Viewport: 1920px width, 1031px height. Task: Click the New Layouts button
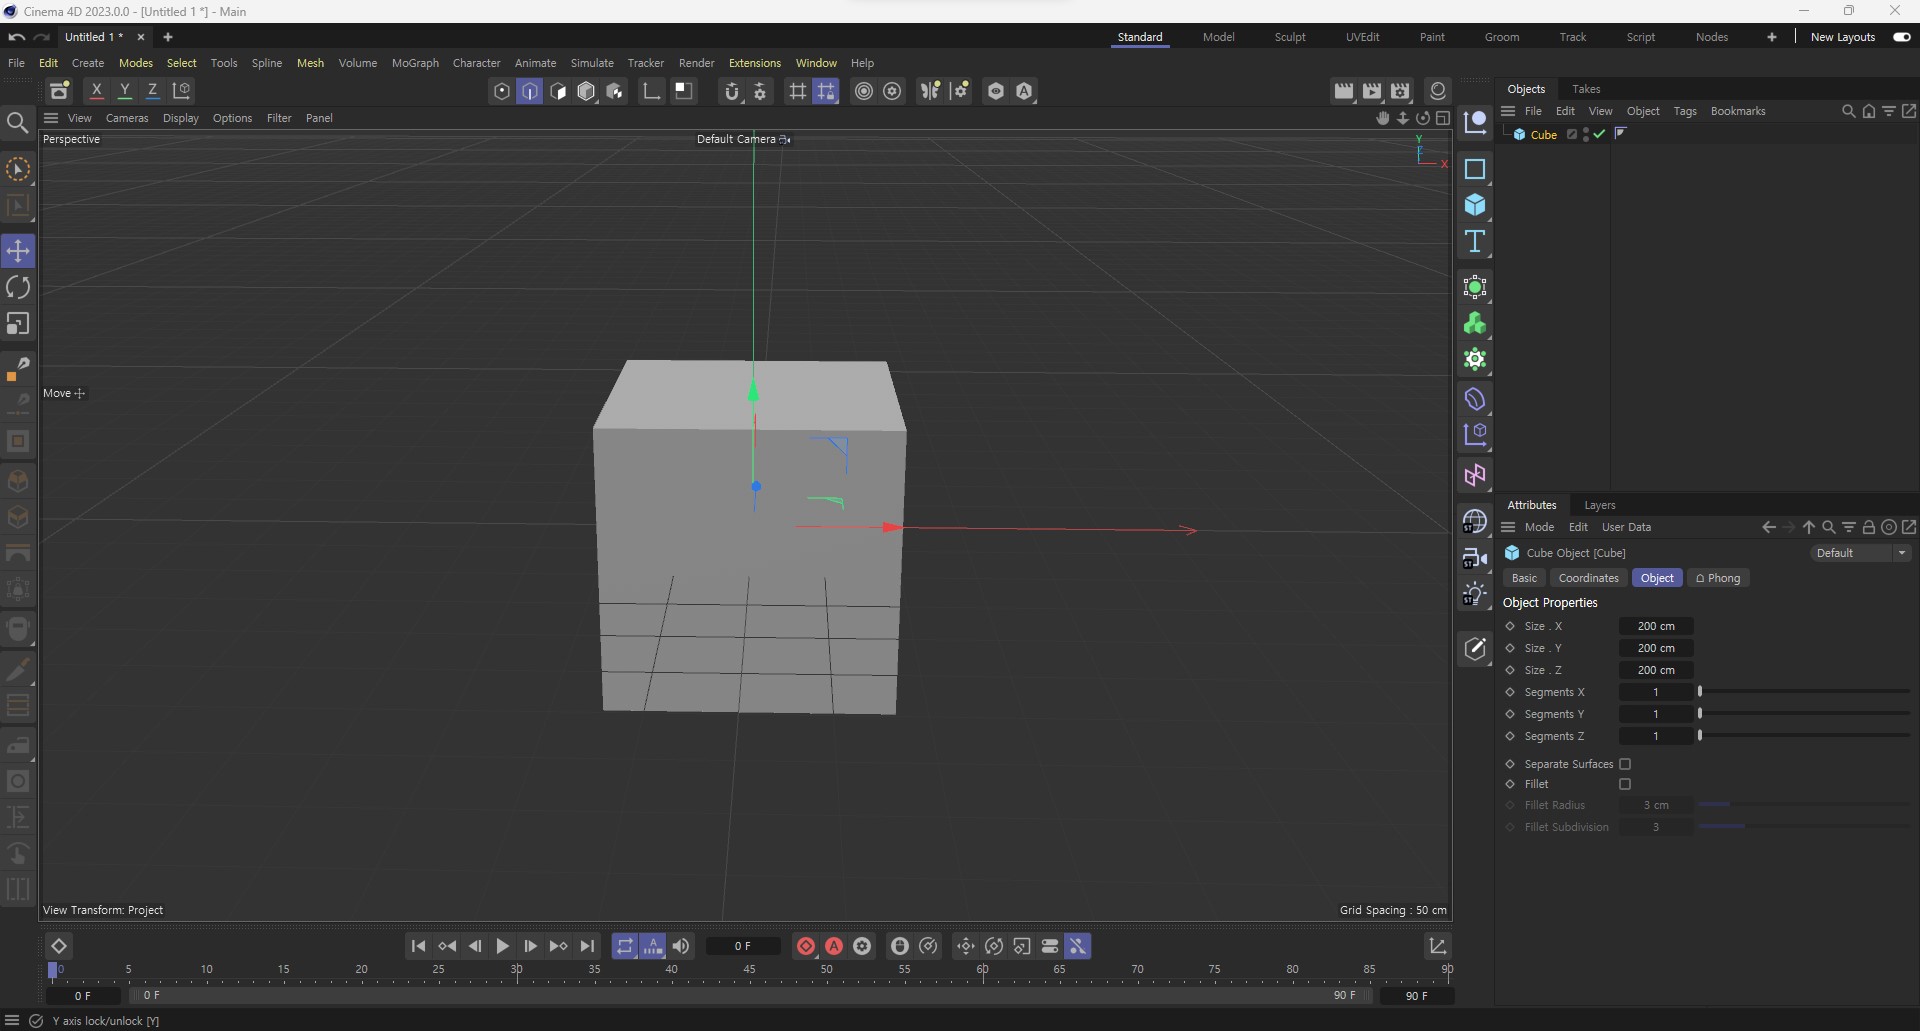coord(1843,37)
